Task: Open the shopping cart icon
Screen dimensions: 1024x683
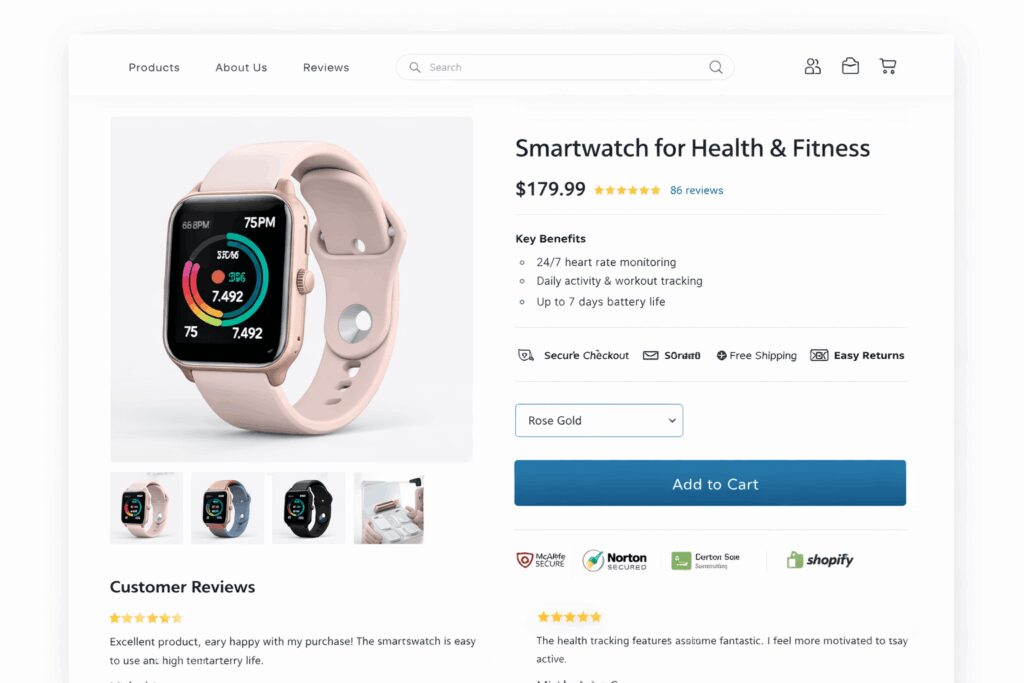Action: click(888, 66)
